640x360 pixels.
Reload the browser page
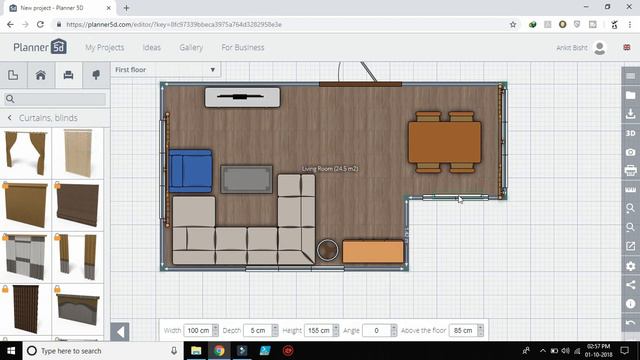40,24
